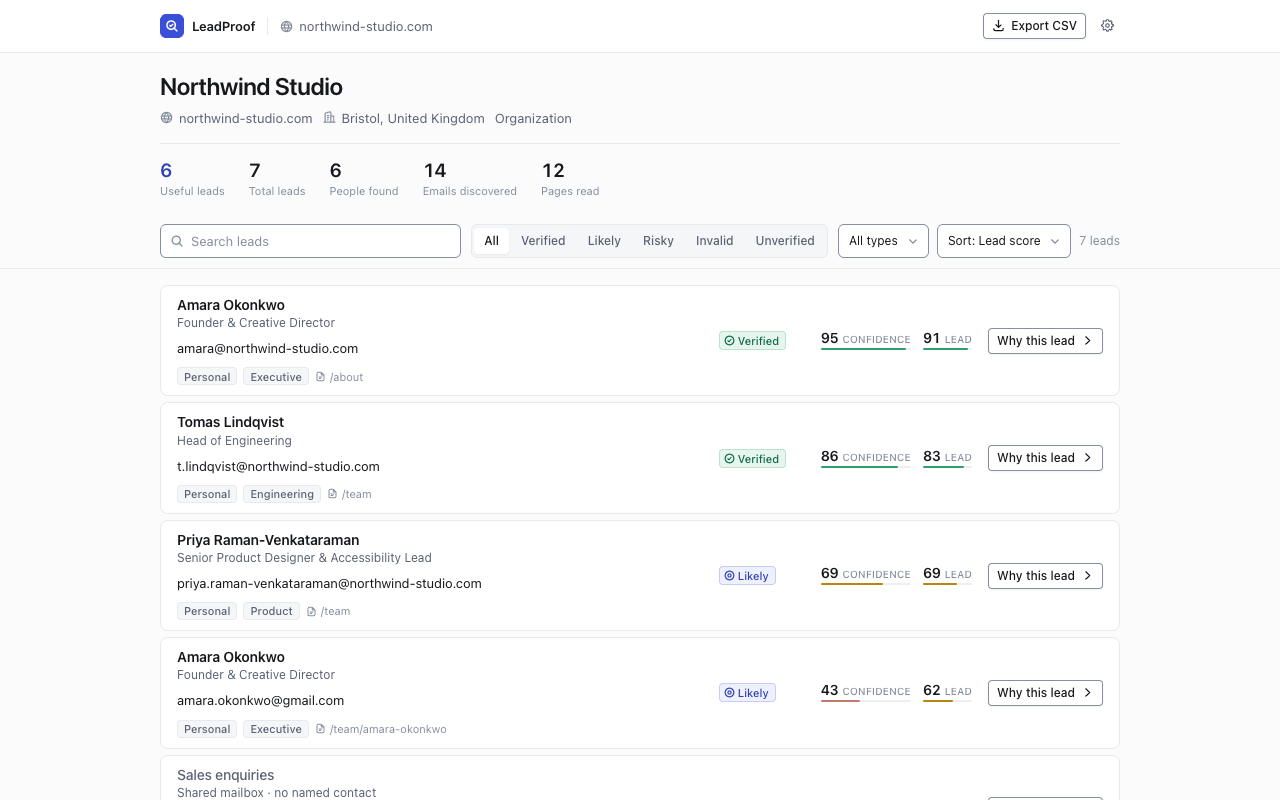1280x800 pixels.
Task: Open Why this lead for amara@northwind-studio.com
Action: point(1045,341)
